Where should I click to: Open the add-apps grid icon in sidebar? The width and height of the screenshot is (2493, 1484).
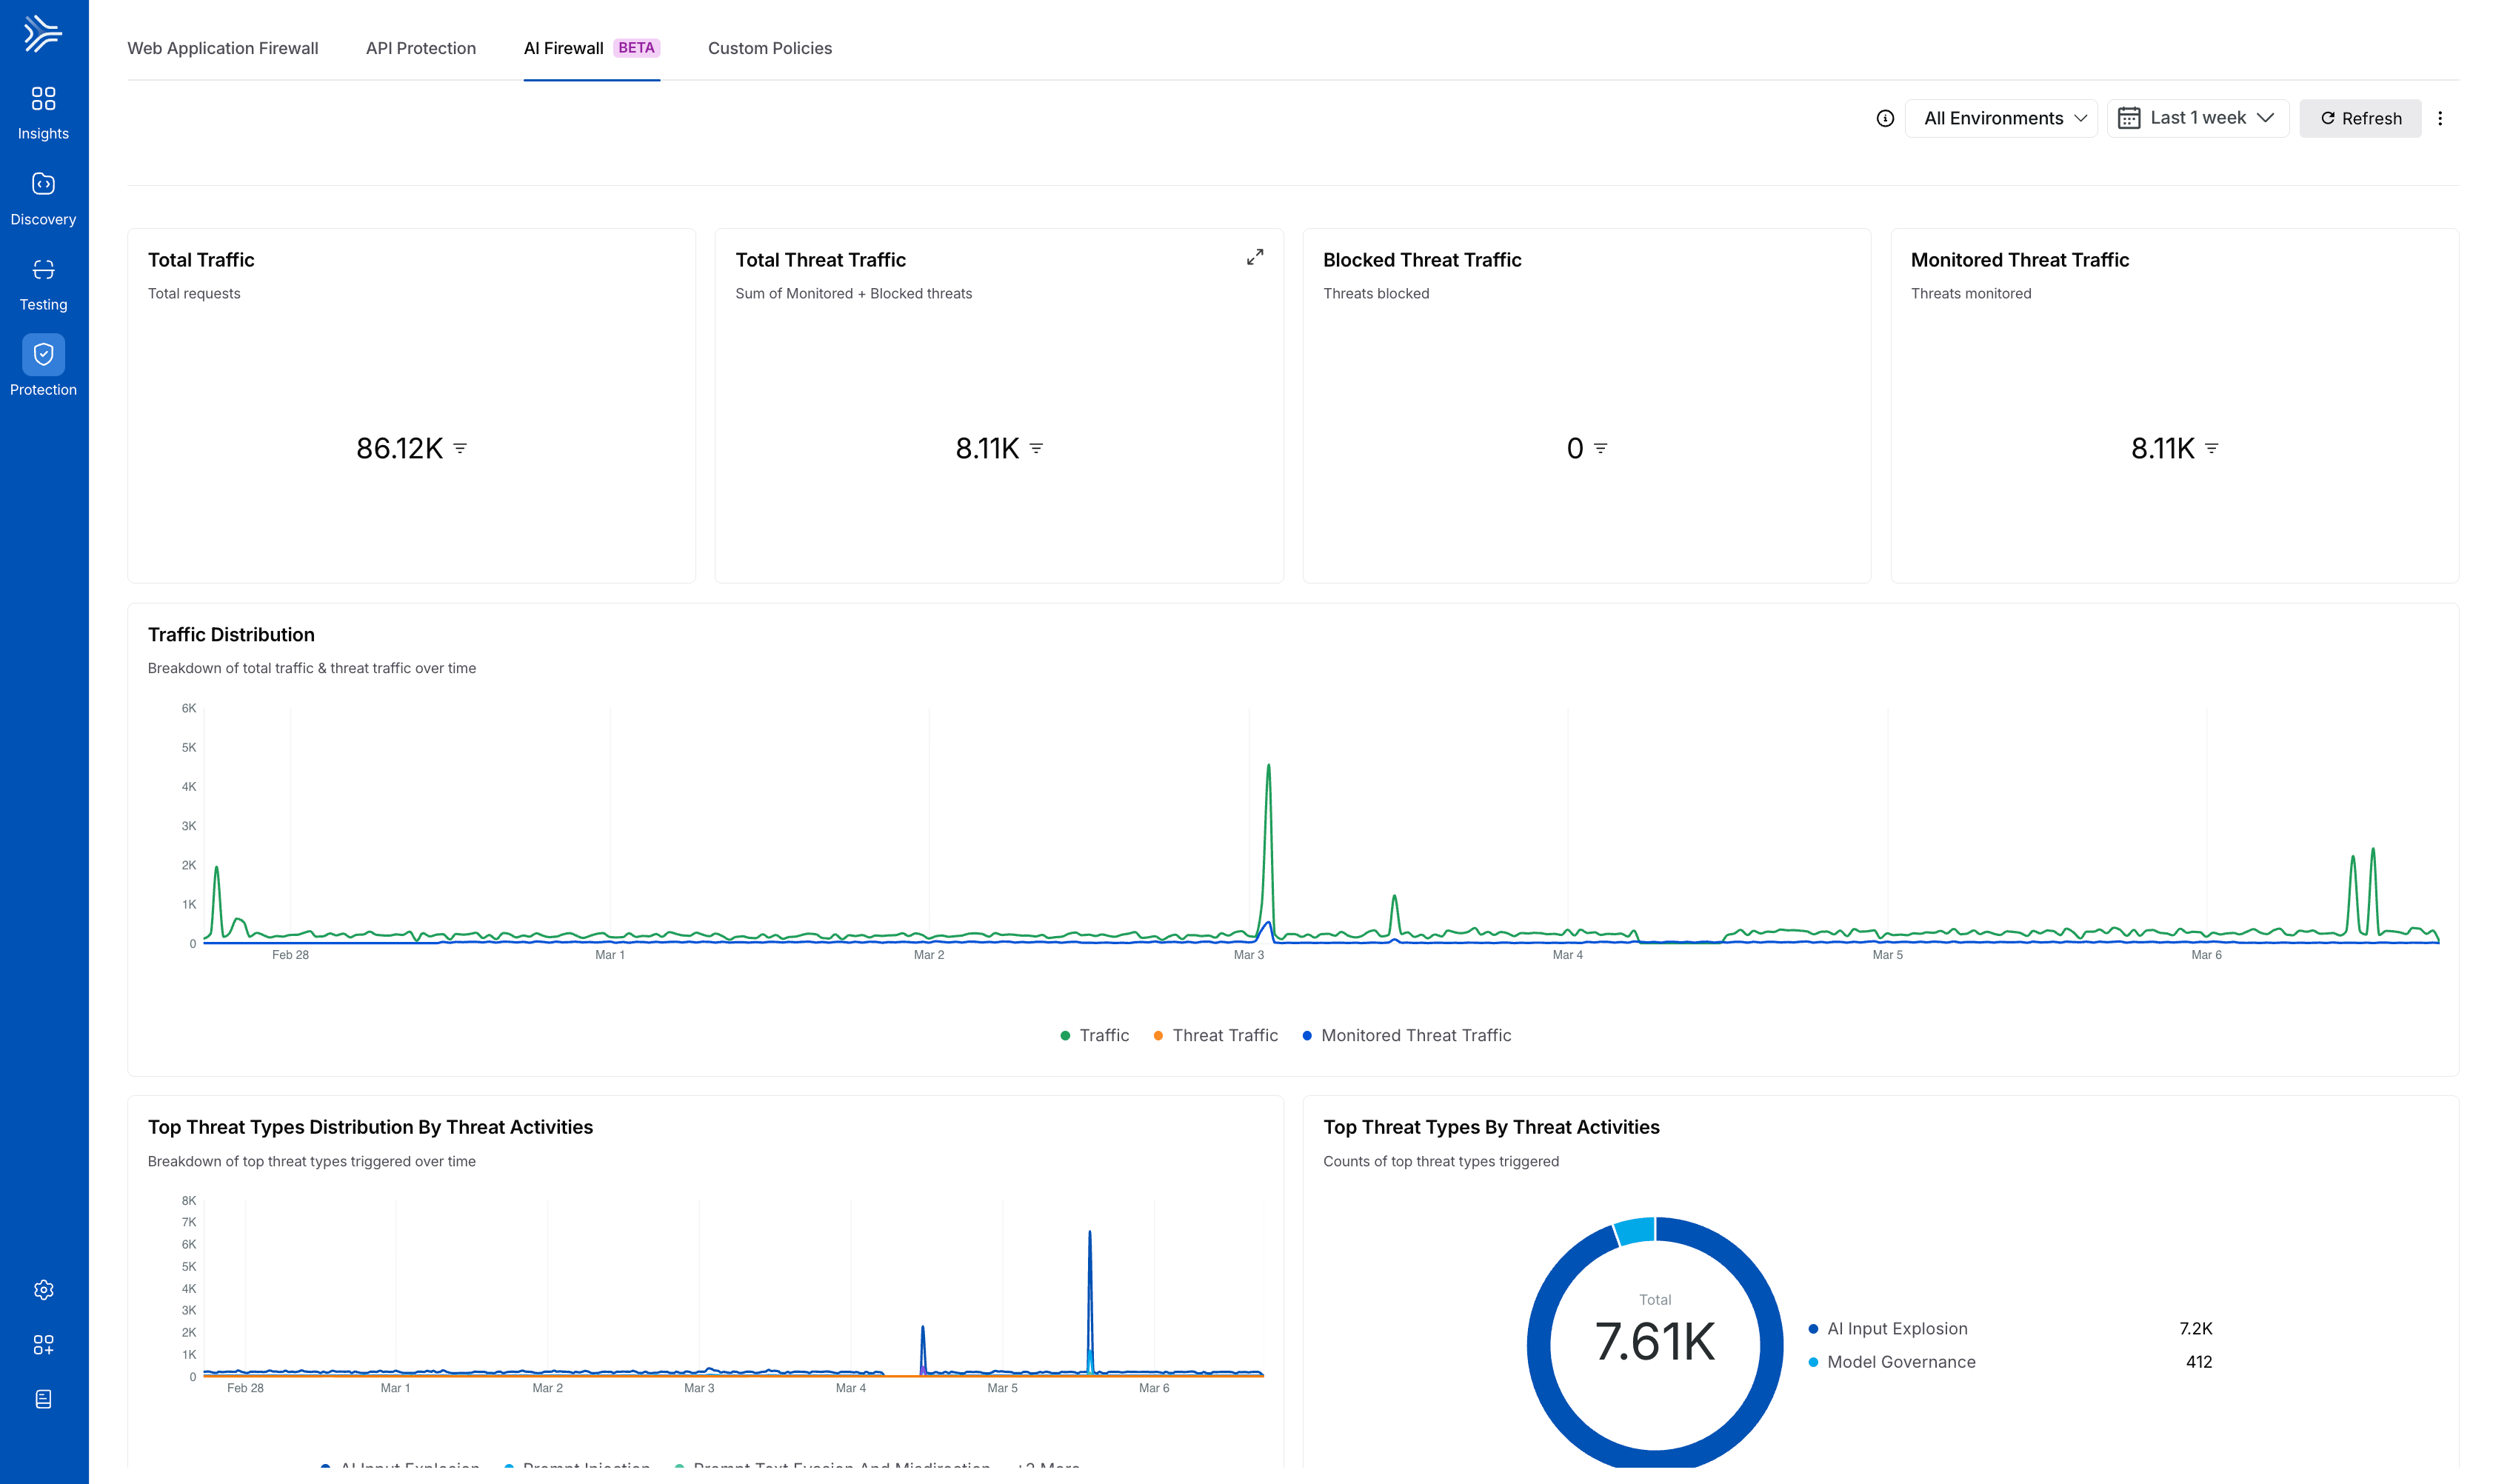point(43,1345)
